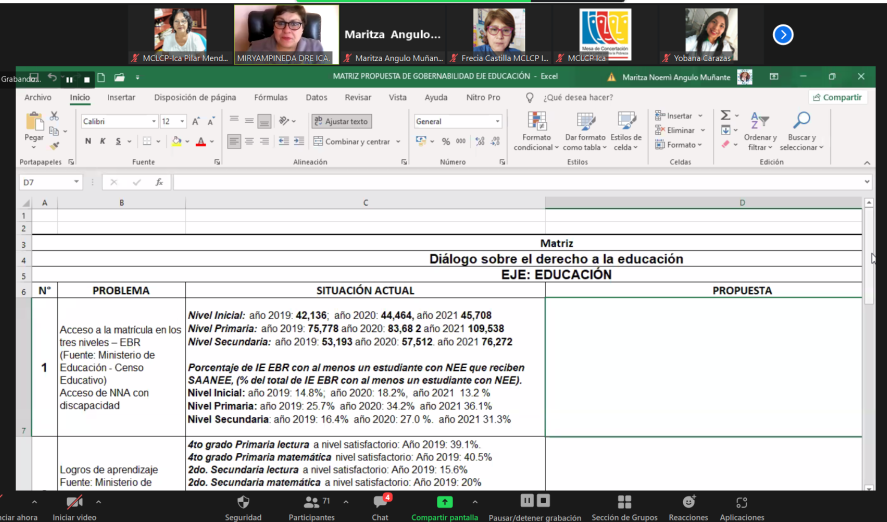Expand the Name Box dropdown arrow

click(76, 183)
